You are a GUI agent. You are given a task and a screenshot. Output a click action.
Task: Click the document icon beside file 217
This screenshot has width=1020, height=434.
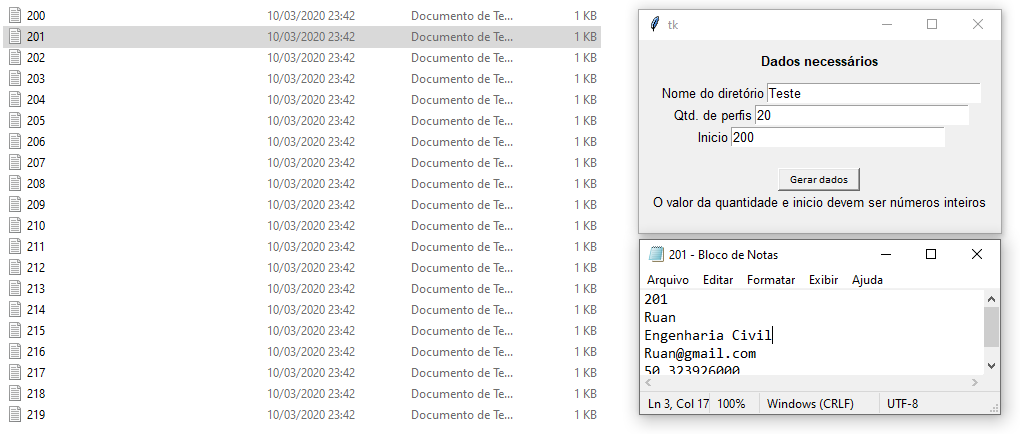15,373
